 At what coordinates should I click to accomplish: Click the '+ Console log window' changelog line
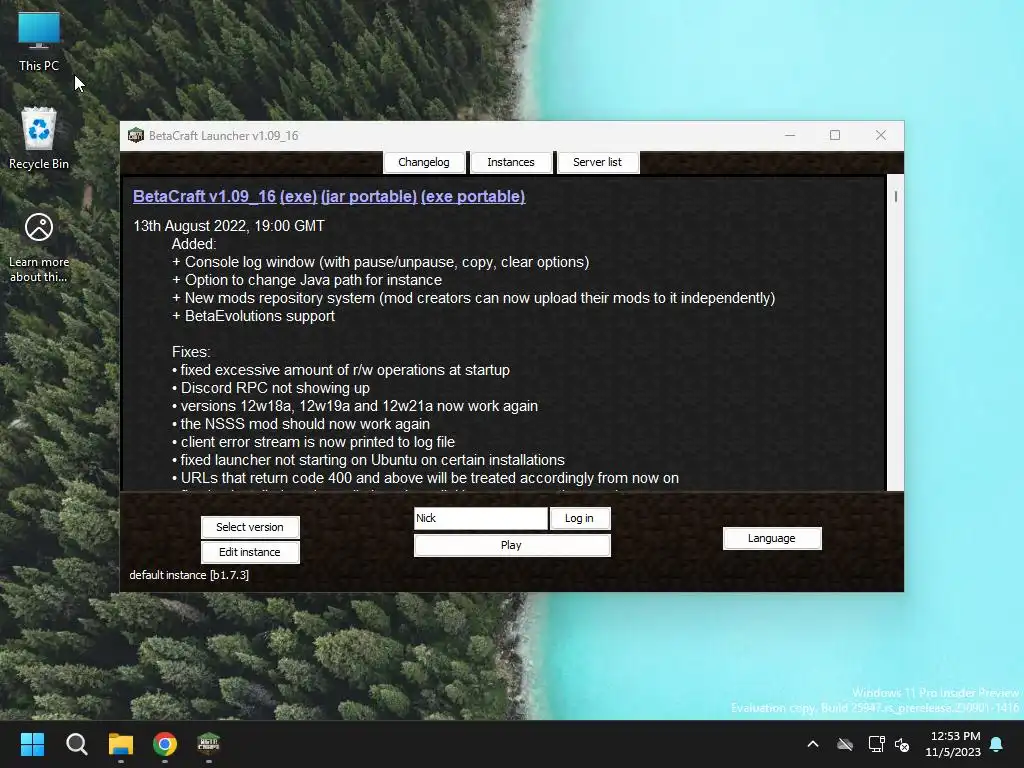[x=381, y=262]
